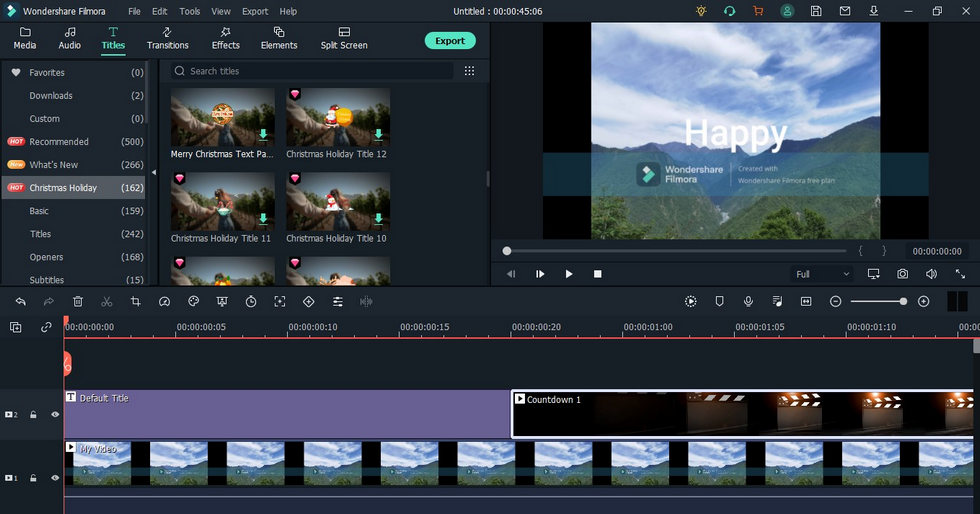
Task: Add a marker with the shield icon
Action: coord(719,301)
